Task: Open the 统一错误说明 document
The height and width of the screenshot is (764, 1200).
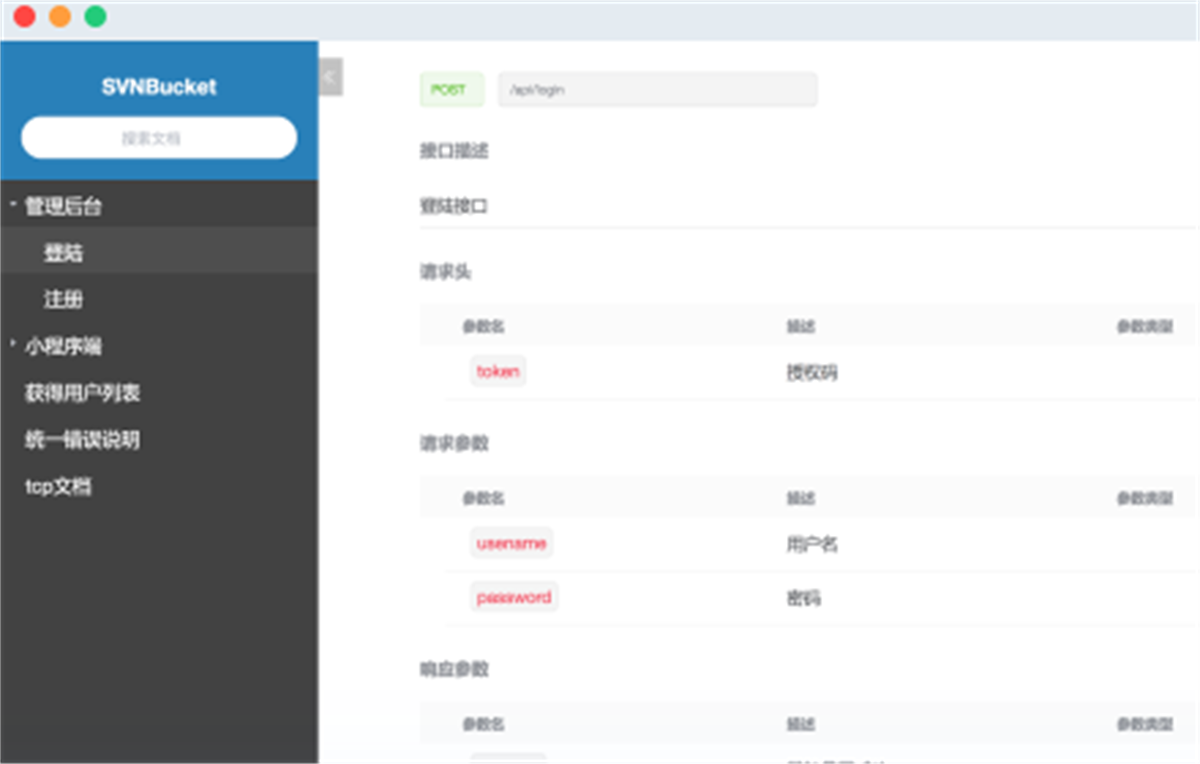Action: pos(82,440)
